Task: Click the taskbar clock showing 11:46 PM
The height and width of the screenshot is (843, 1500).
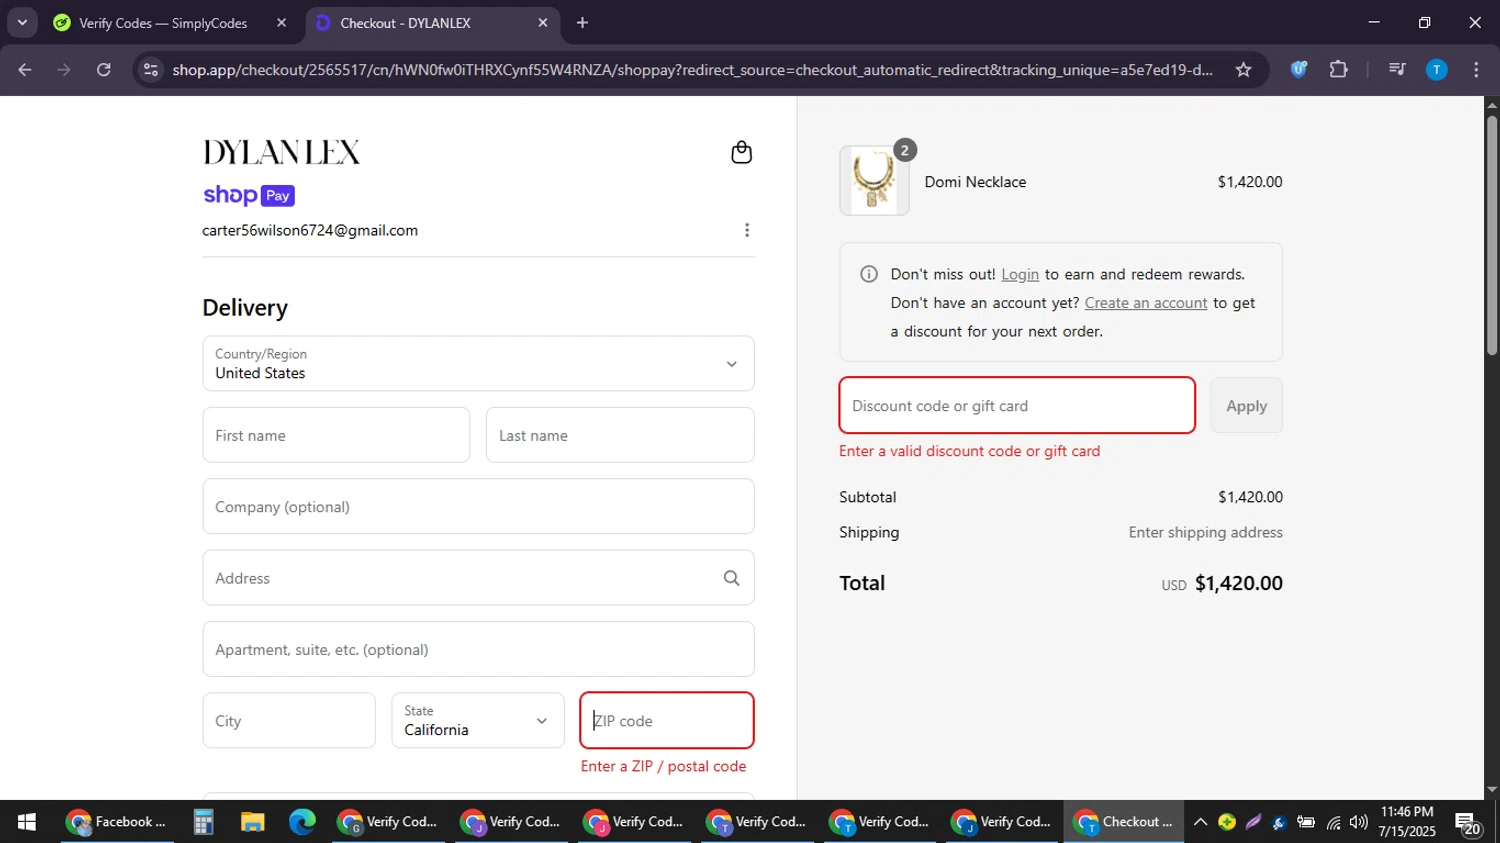Action: click(1406, 822)
